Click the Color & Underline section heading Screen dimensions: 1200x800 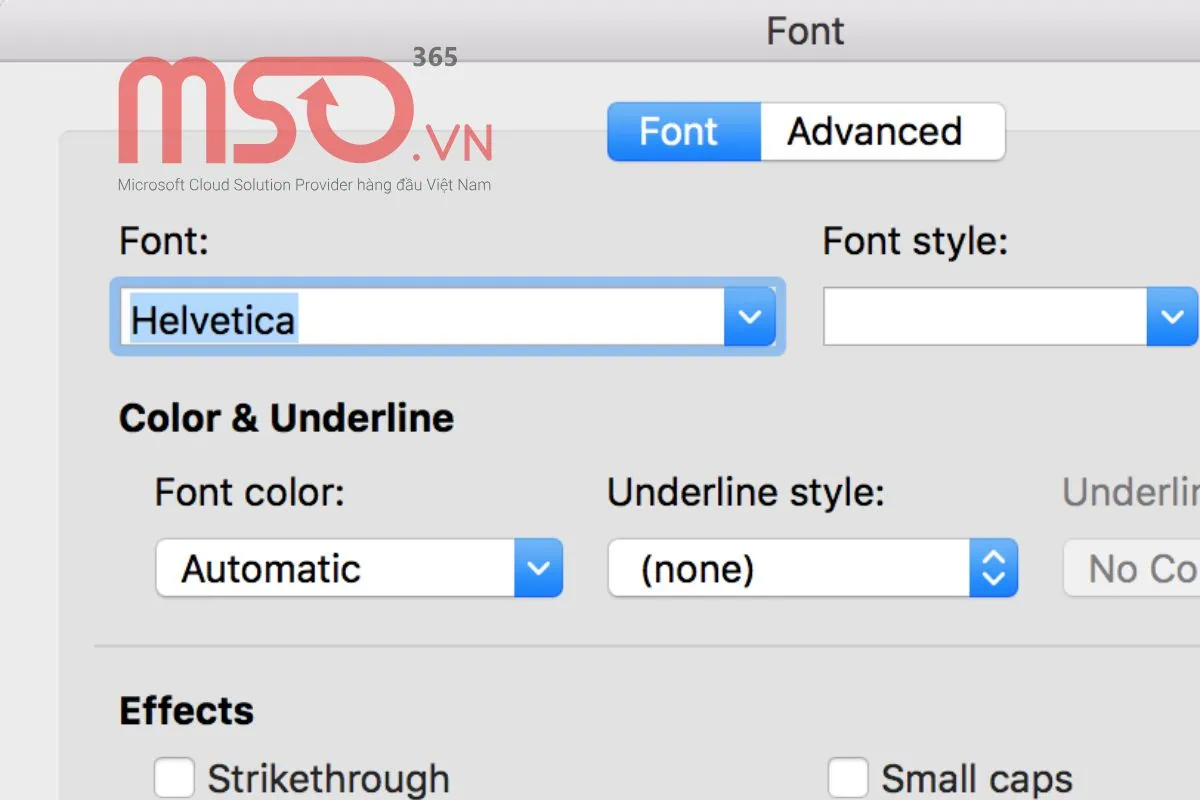[x=286, y=418]
